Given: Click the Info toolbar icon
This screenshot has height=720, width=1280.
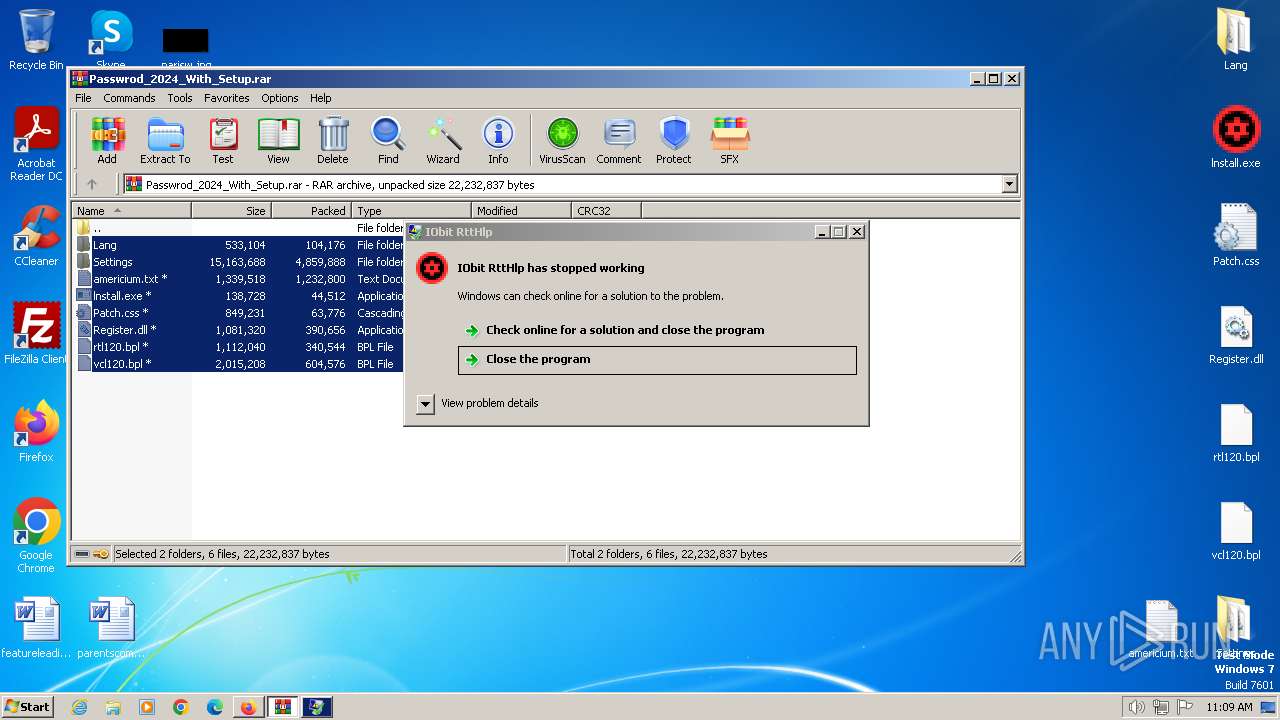Looking at the screenshot, I should tap(498, 141).
